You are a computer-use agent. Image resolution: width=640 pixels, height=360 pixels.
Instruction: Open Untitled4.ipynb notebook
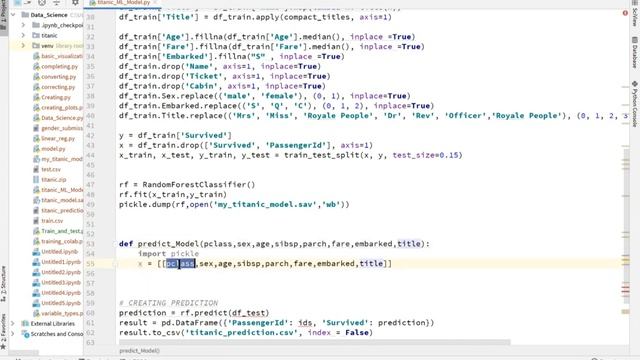tap(57, 293)
